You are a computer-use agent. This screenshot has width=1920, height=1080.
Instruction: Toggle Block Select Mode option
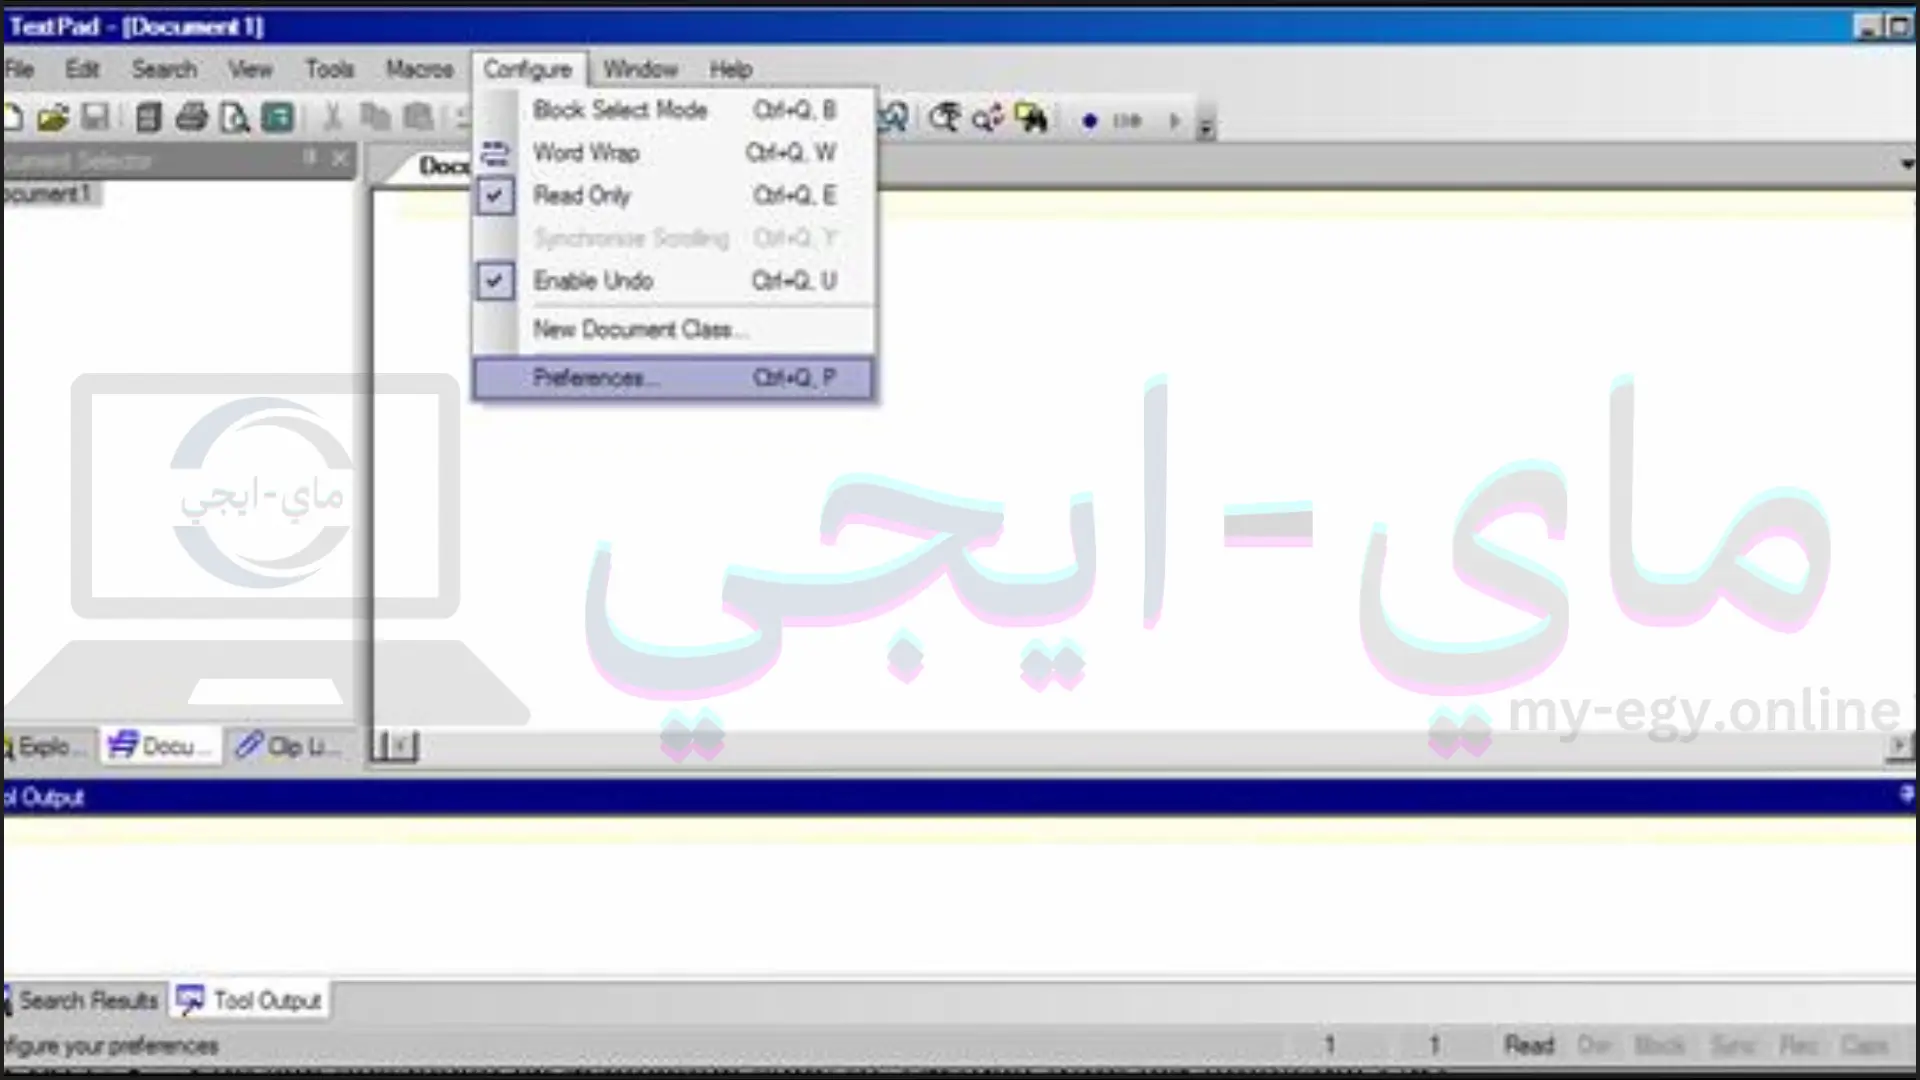pyautogui.click(x=621, y=109)
